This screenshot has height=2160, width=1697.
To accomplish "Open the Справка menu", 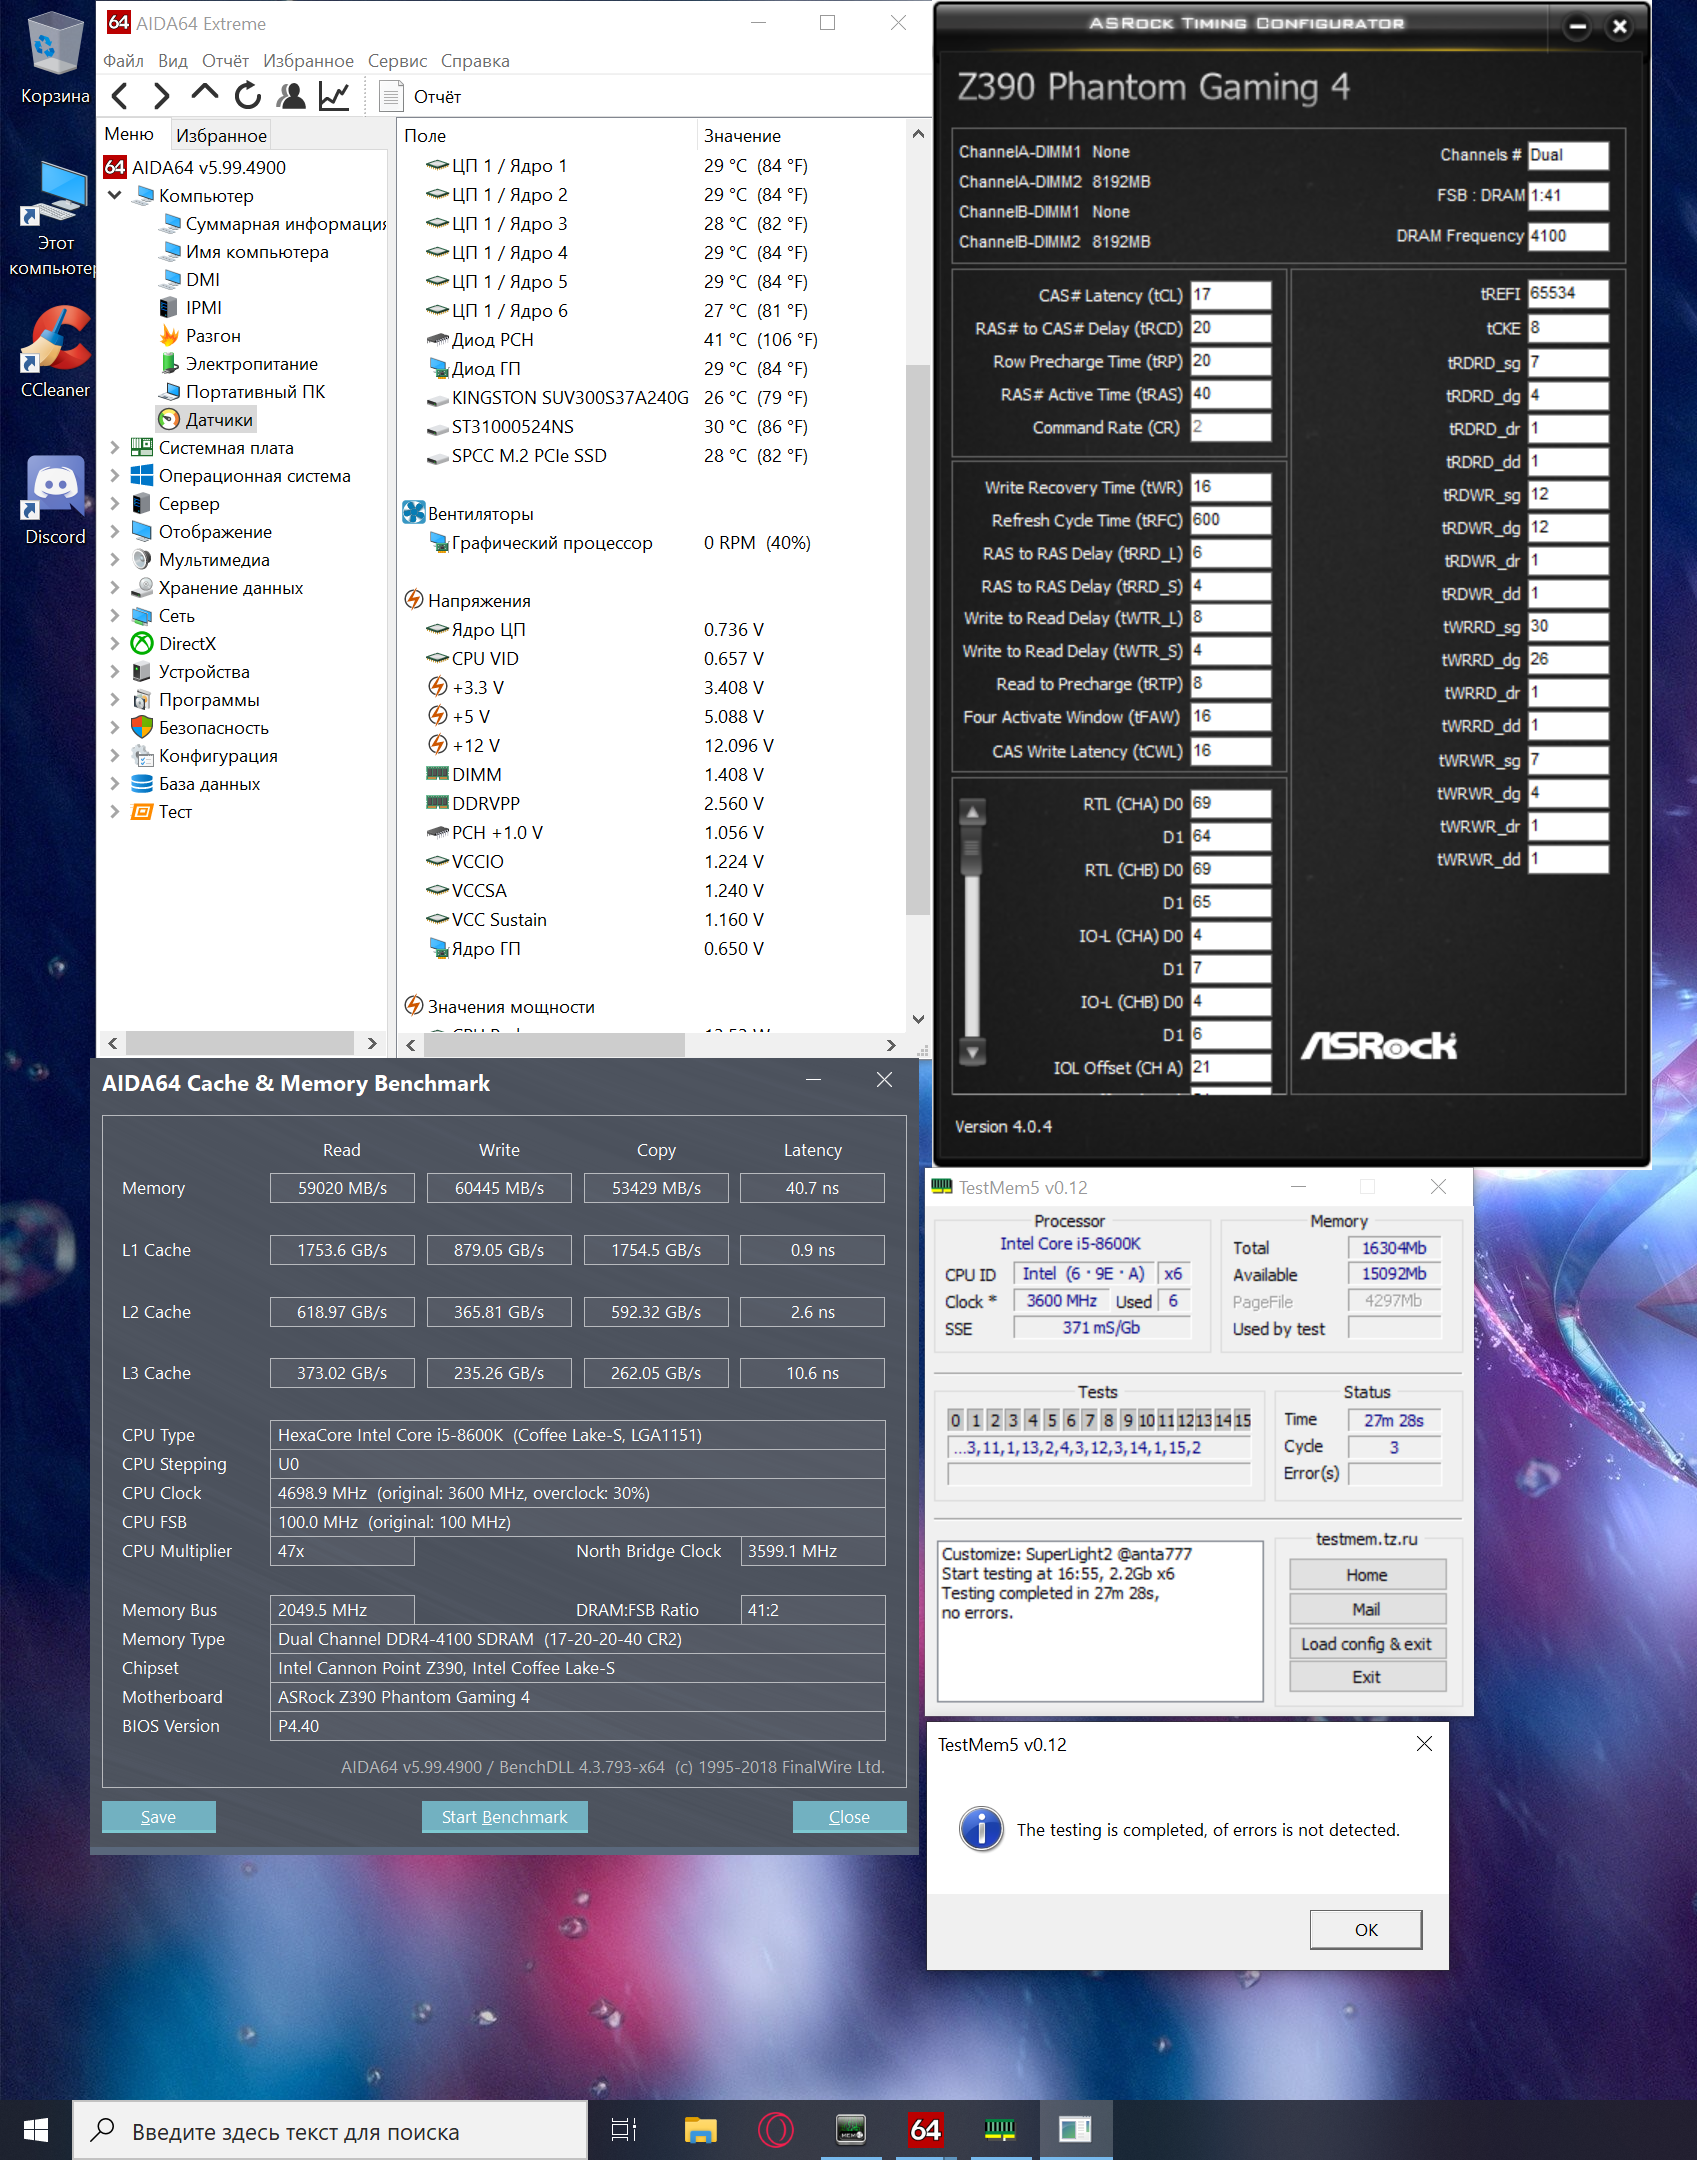I will click(x=475, y=61).
